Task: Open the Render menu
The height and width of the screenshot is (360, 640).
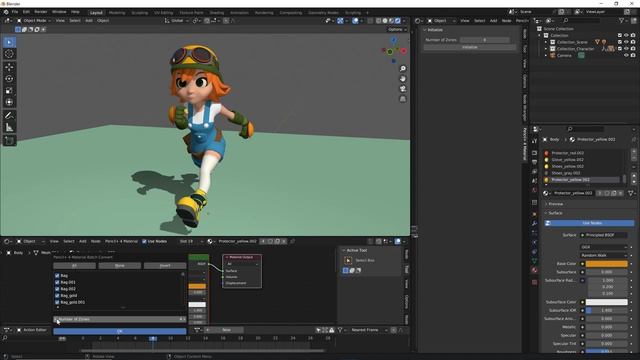Action: tap(40, 12)
